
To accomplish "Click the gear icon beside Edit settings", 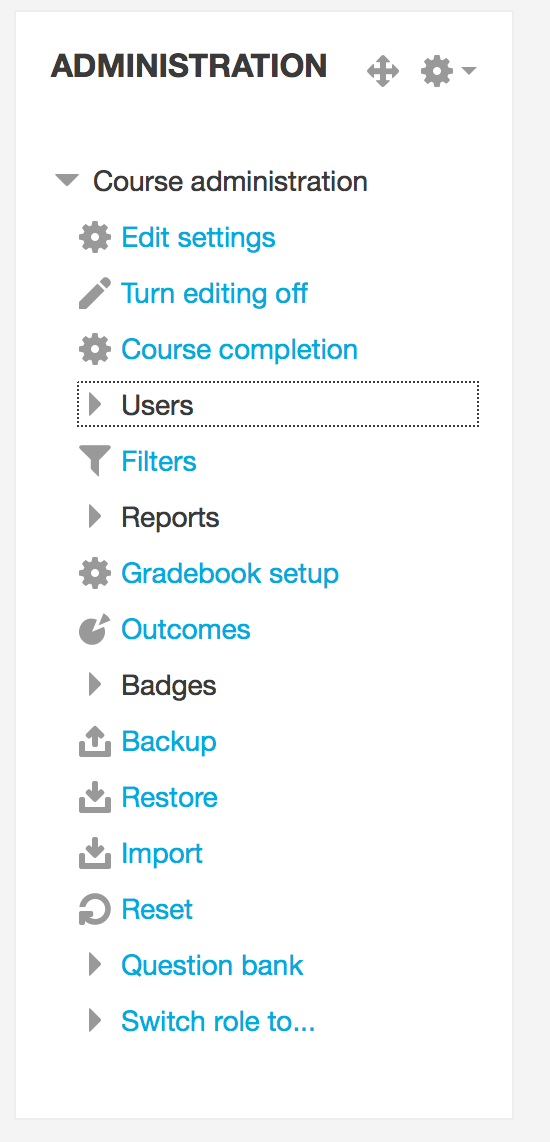I will [95, 237].
